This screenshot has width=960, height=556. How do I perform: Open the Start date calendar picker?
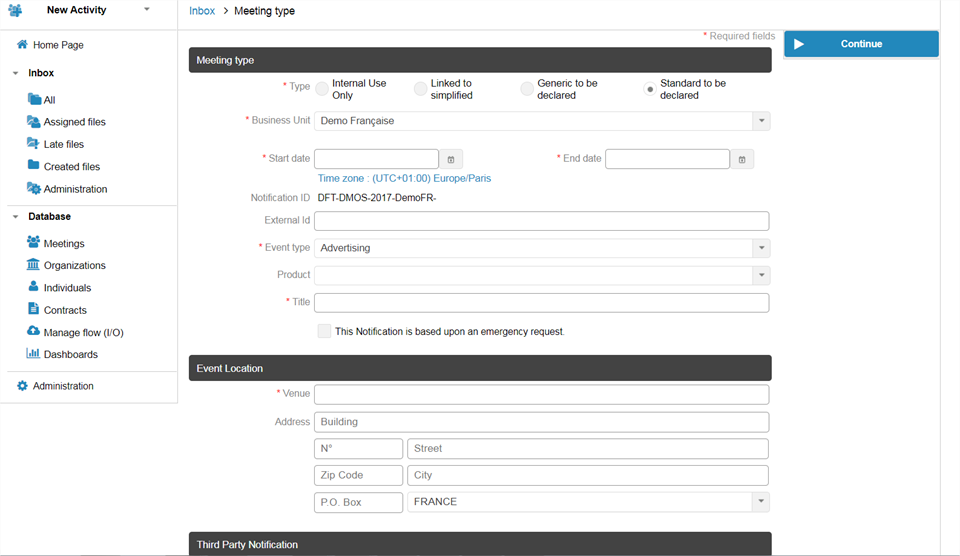pos(451,159)
